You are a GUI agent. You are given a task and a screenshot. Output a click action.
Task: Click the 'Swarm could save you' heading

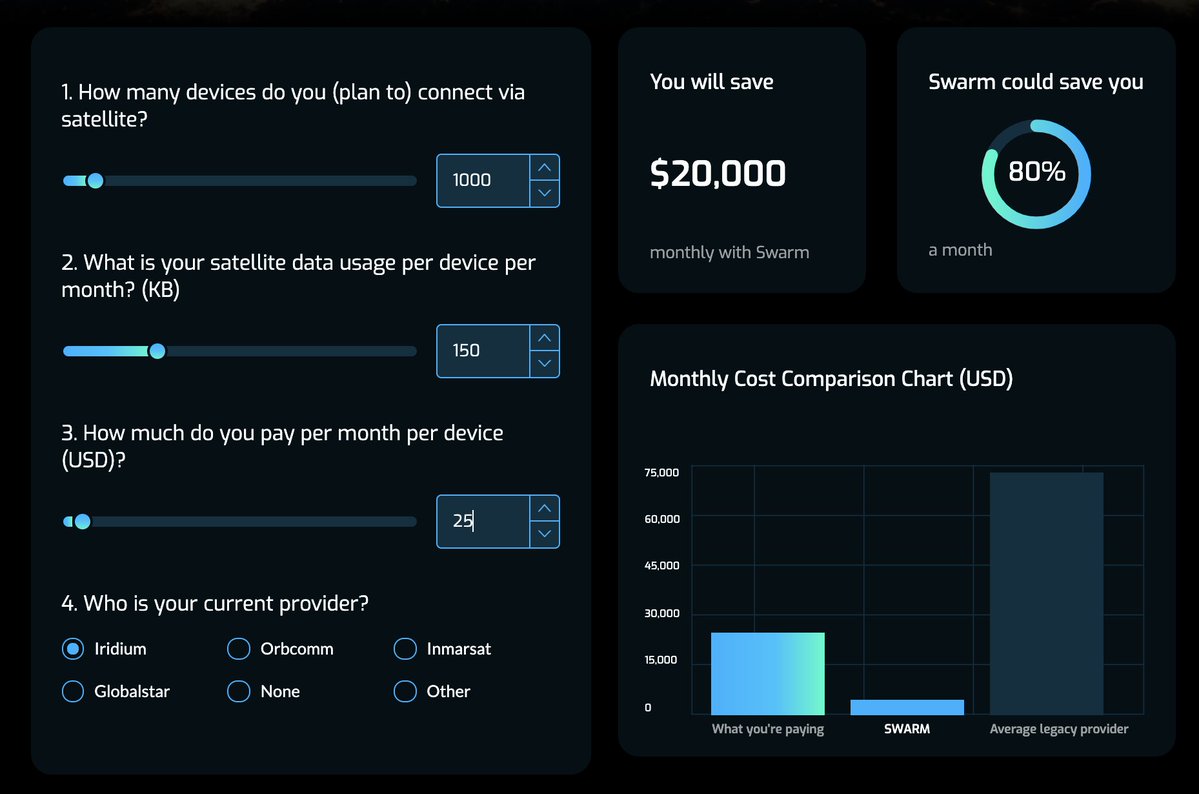(x=1035, y=82)
